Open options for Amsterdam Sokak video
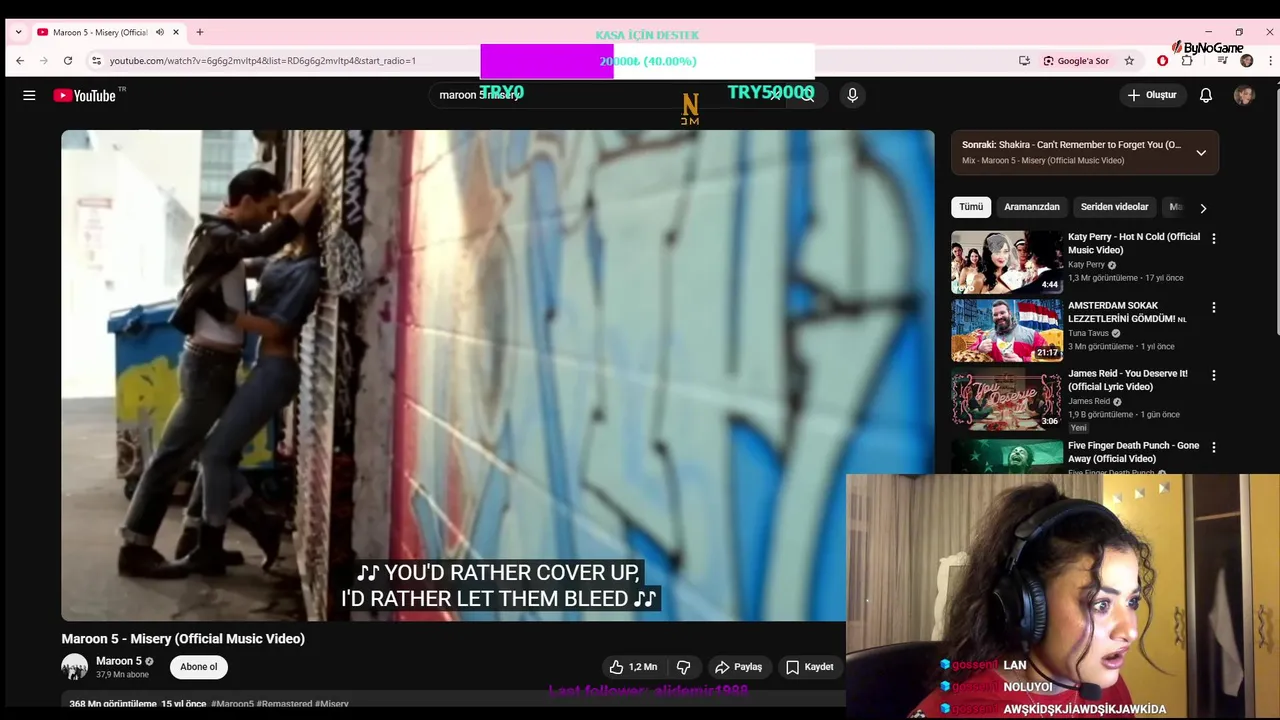The height and width of the screenshot is (720, 1280). click(x=1214, y=307)
